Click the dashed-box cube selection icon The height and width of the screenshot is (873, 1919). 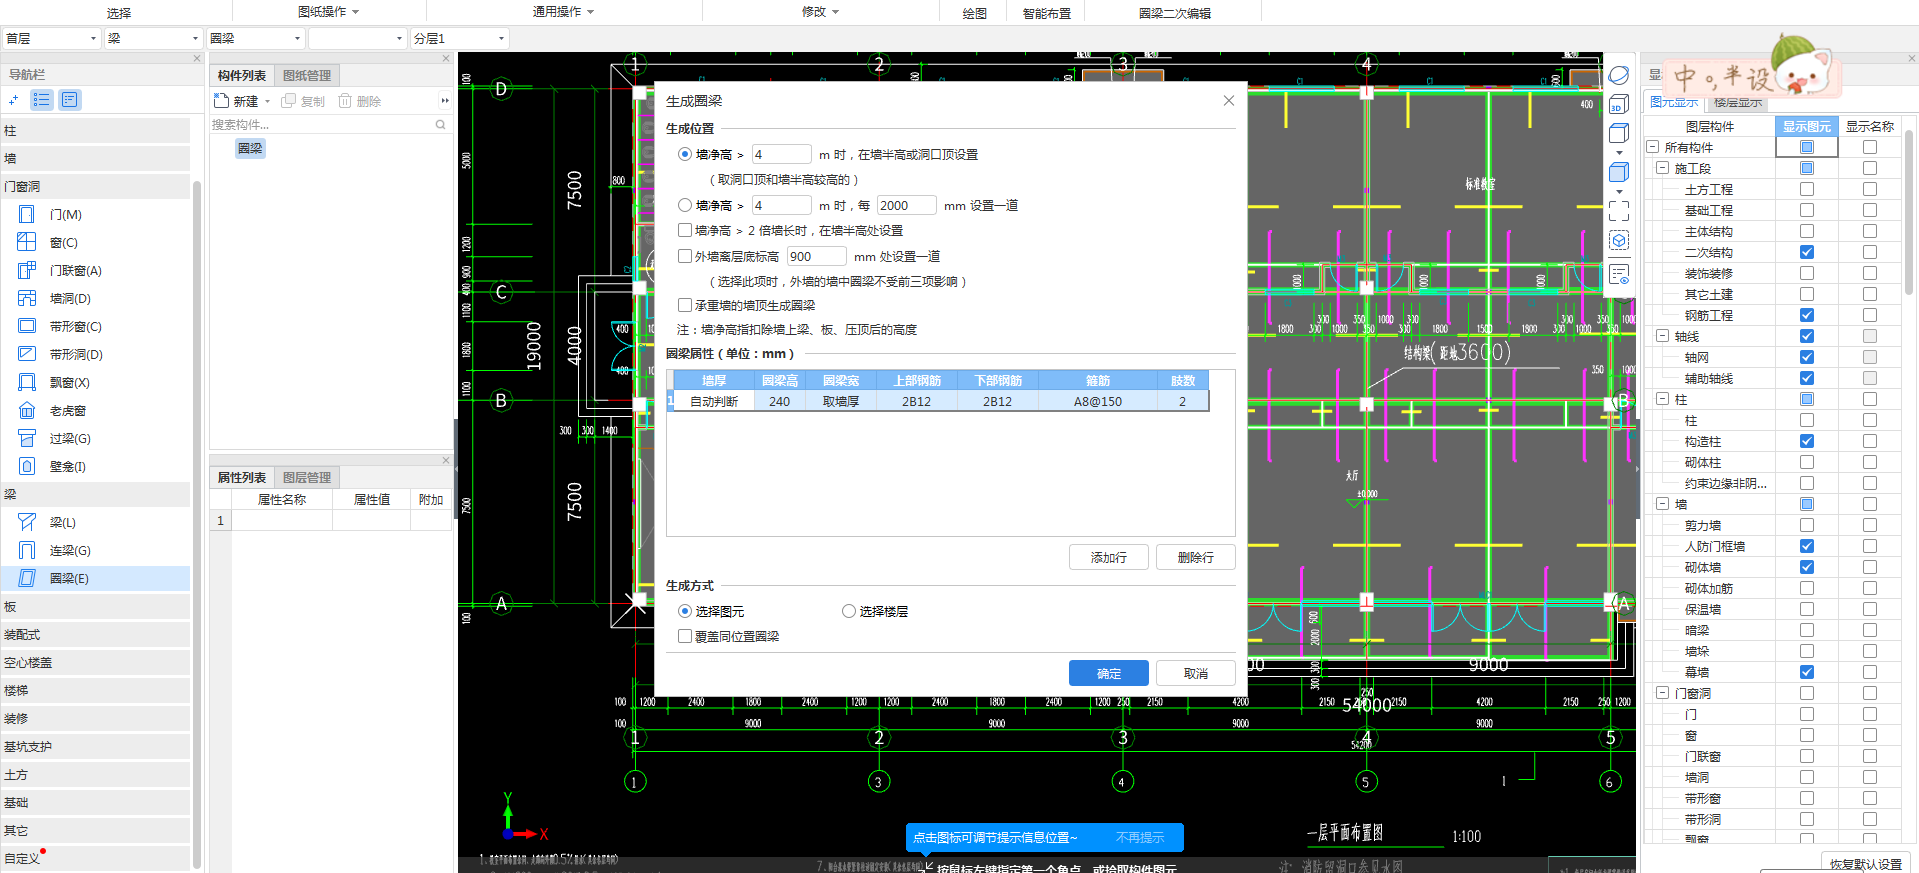(x=1619, y=240)
